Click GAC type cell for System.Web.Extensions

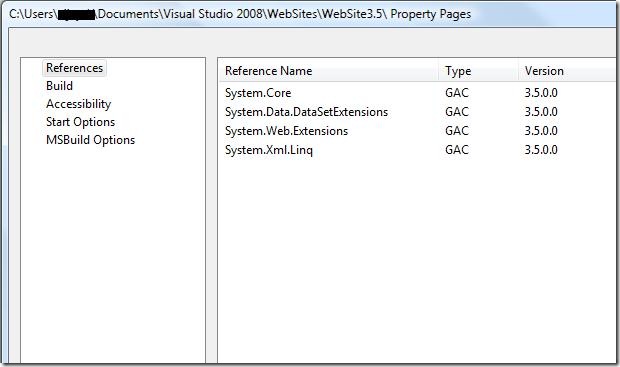click(457, 131)
